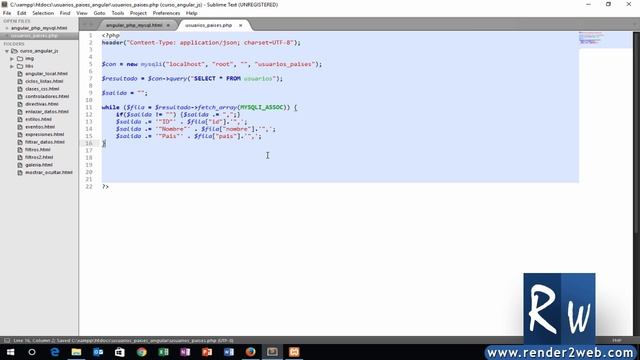Viewport: 640px width, 360px height.
Task: Open ciclos_listas.html from the sidebar
Action: (44, 81)
